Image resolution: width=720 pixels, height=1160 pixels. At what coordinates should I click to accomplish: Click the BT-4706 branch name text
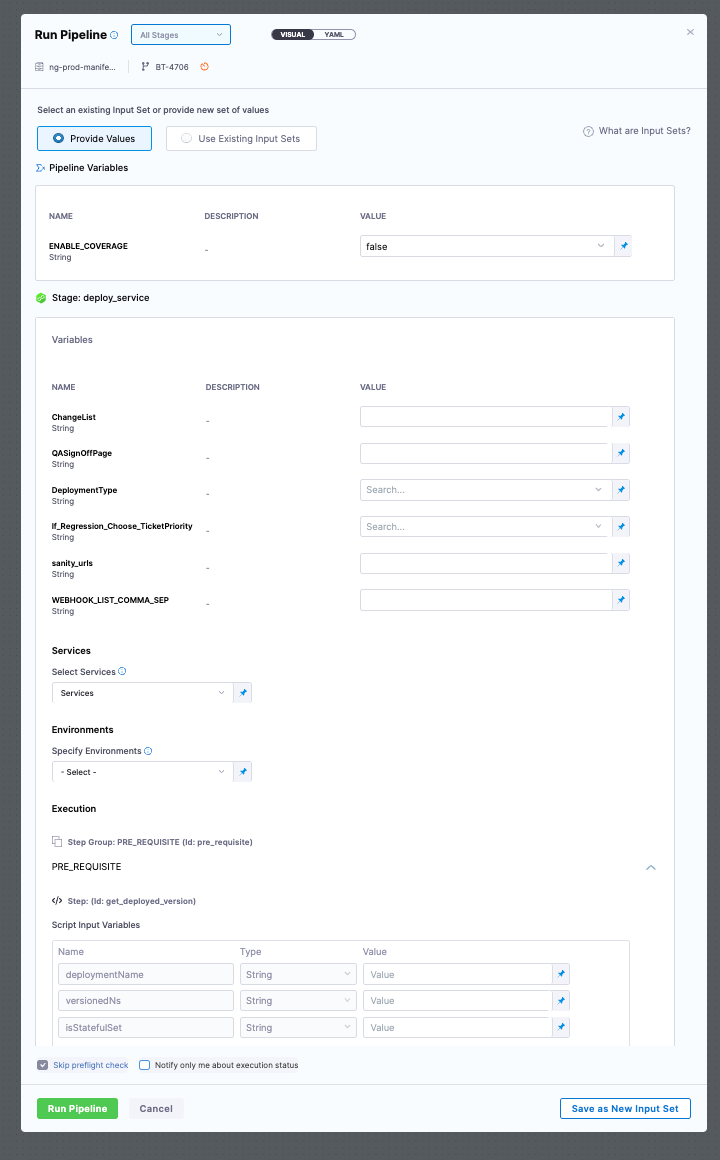click(172, 67)
